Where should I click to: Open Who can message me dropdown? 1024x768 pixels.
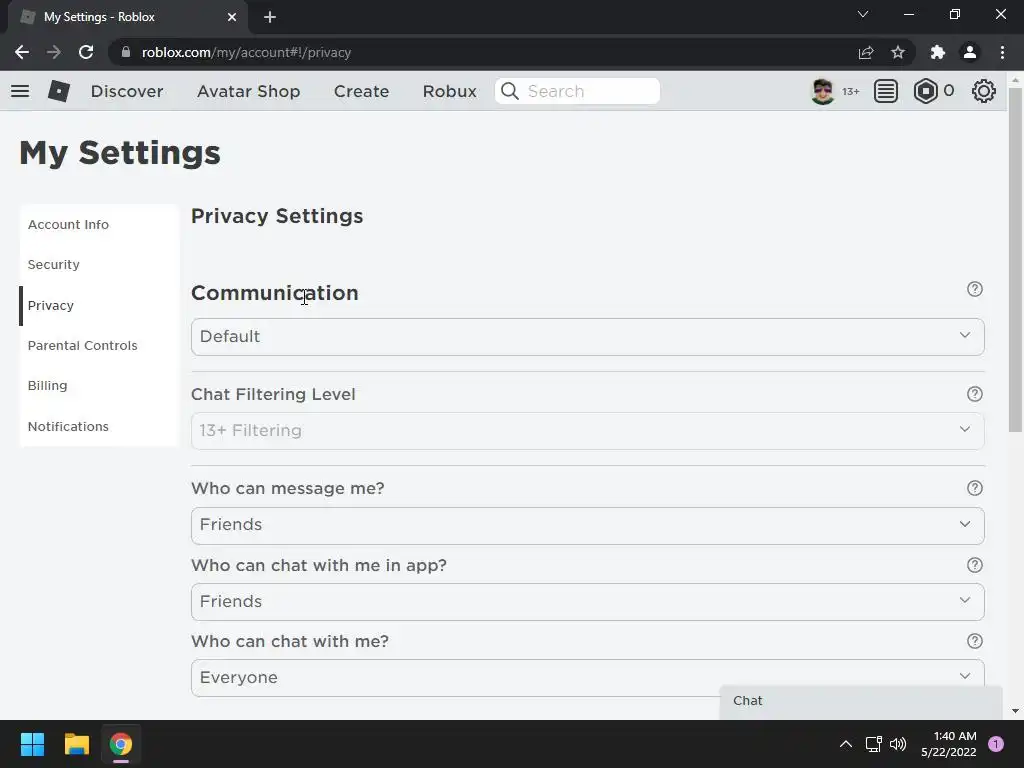pyautogui.click(x=587, y=525)
